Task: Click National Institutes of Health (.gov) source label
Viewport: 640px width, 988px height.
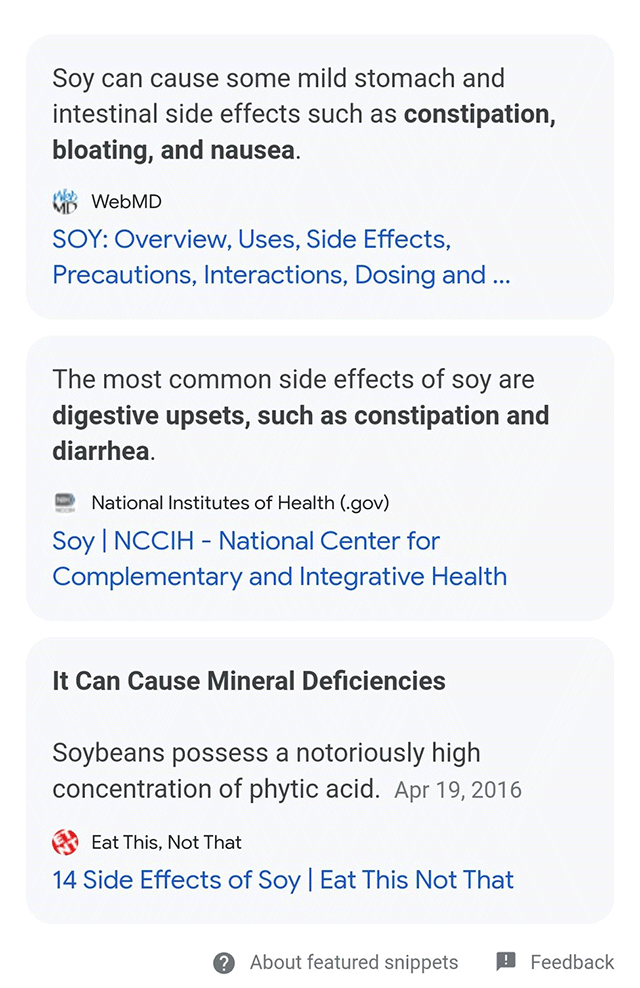Action: [x=240, y=503]
